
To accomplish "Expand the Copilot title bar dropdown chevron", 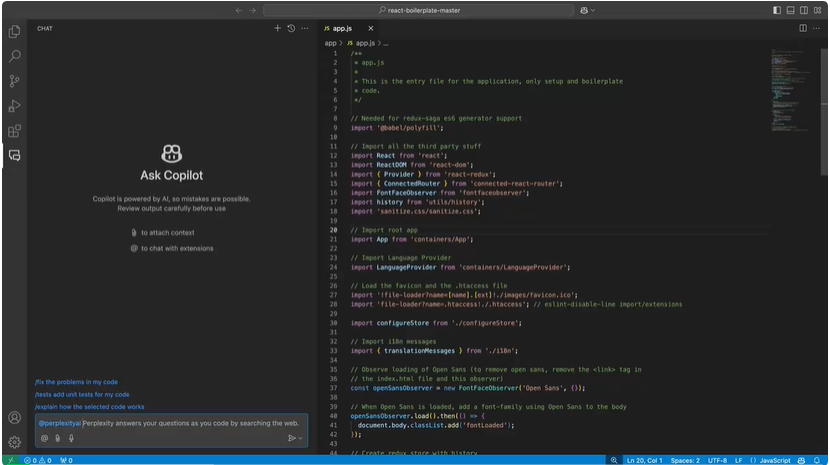I will [x=593, y=10].
